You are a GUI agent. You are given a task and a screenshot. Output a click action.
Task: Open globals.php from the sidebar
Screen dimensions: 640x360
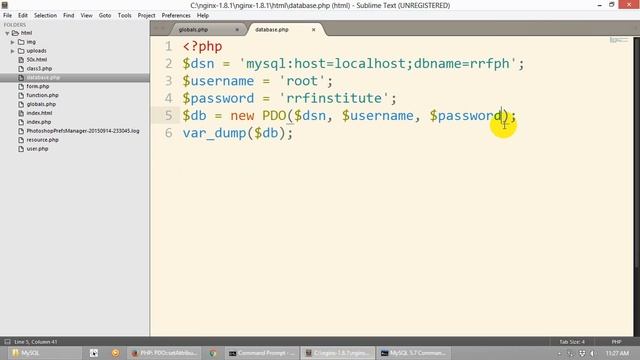(41, 104)
